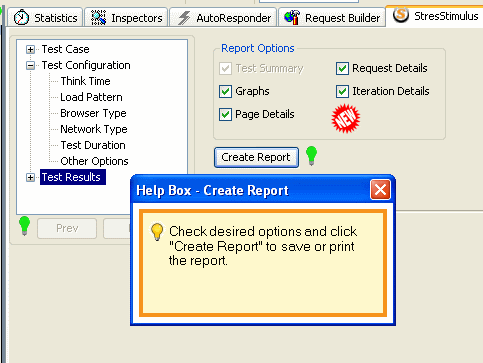Image resolution: width=483 pixels, height=363 pixels.
Task: Click the Create Report button
Action: click(x=256, y=157)
